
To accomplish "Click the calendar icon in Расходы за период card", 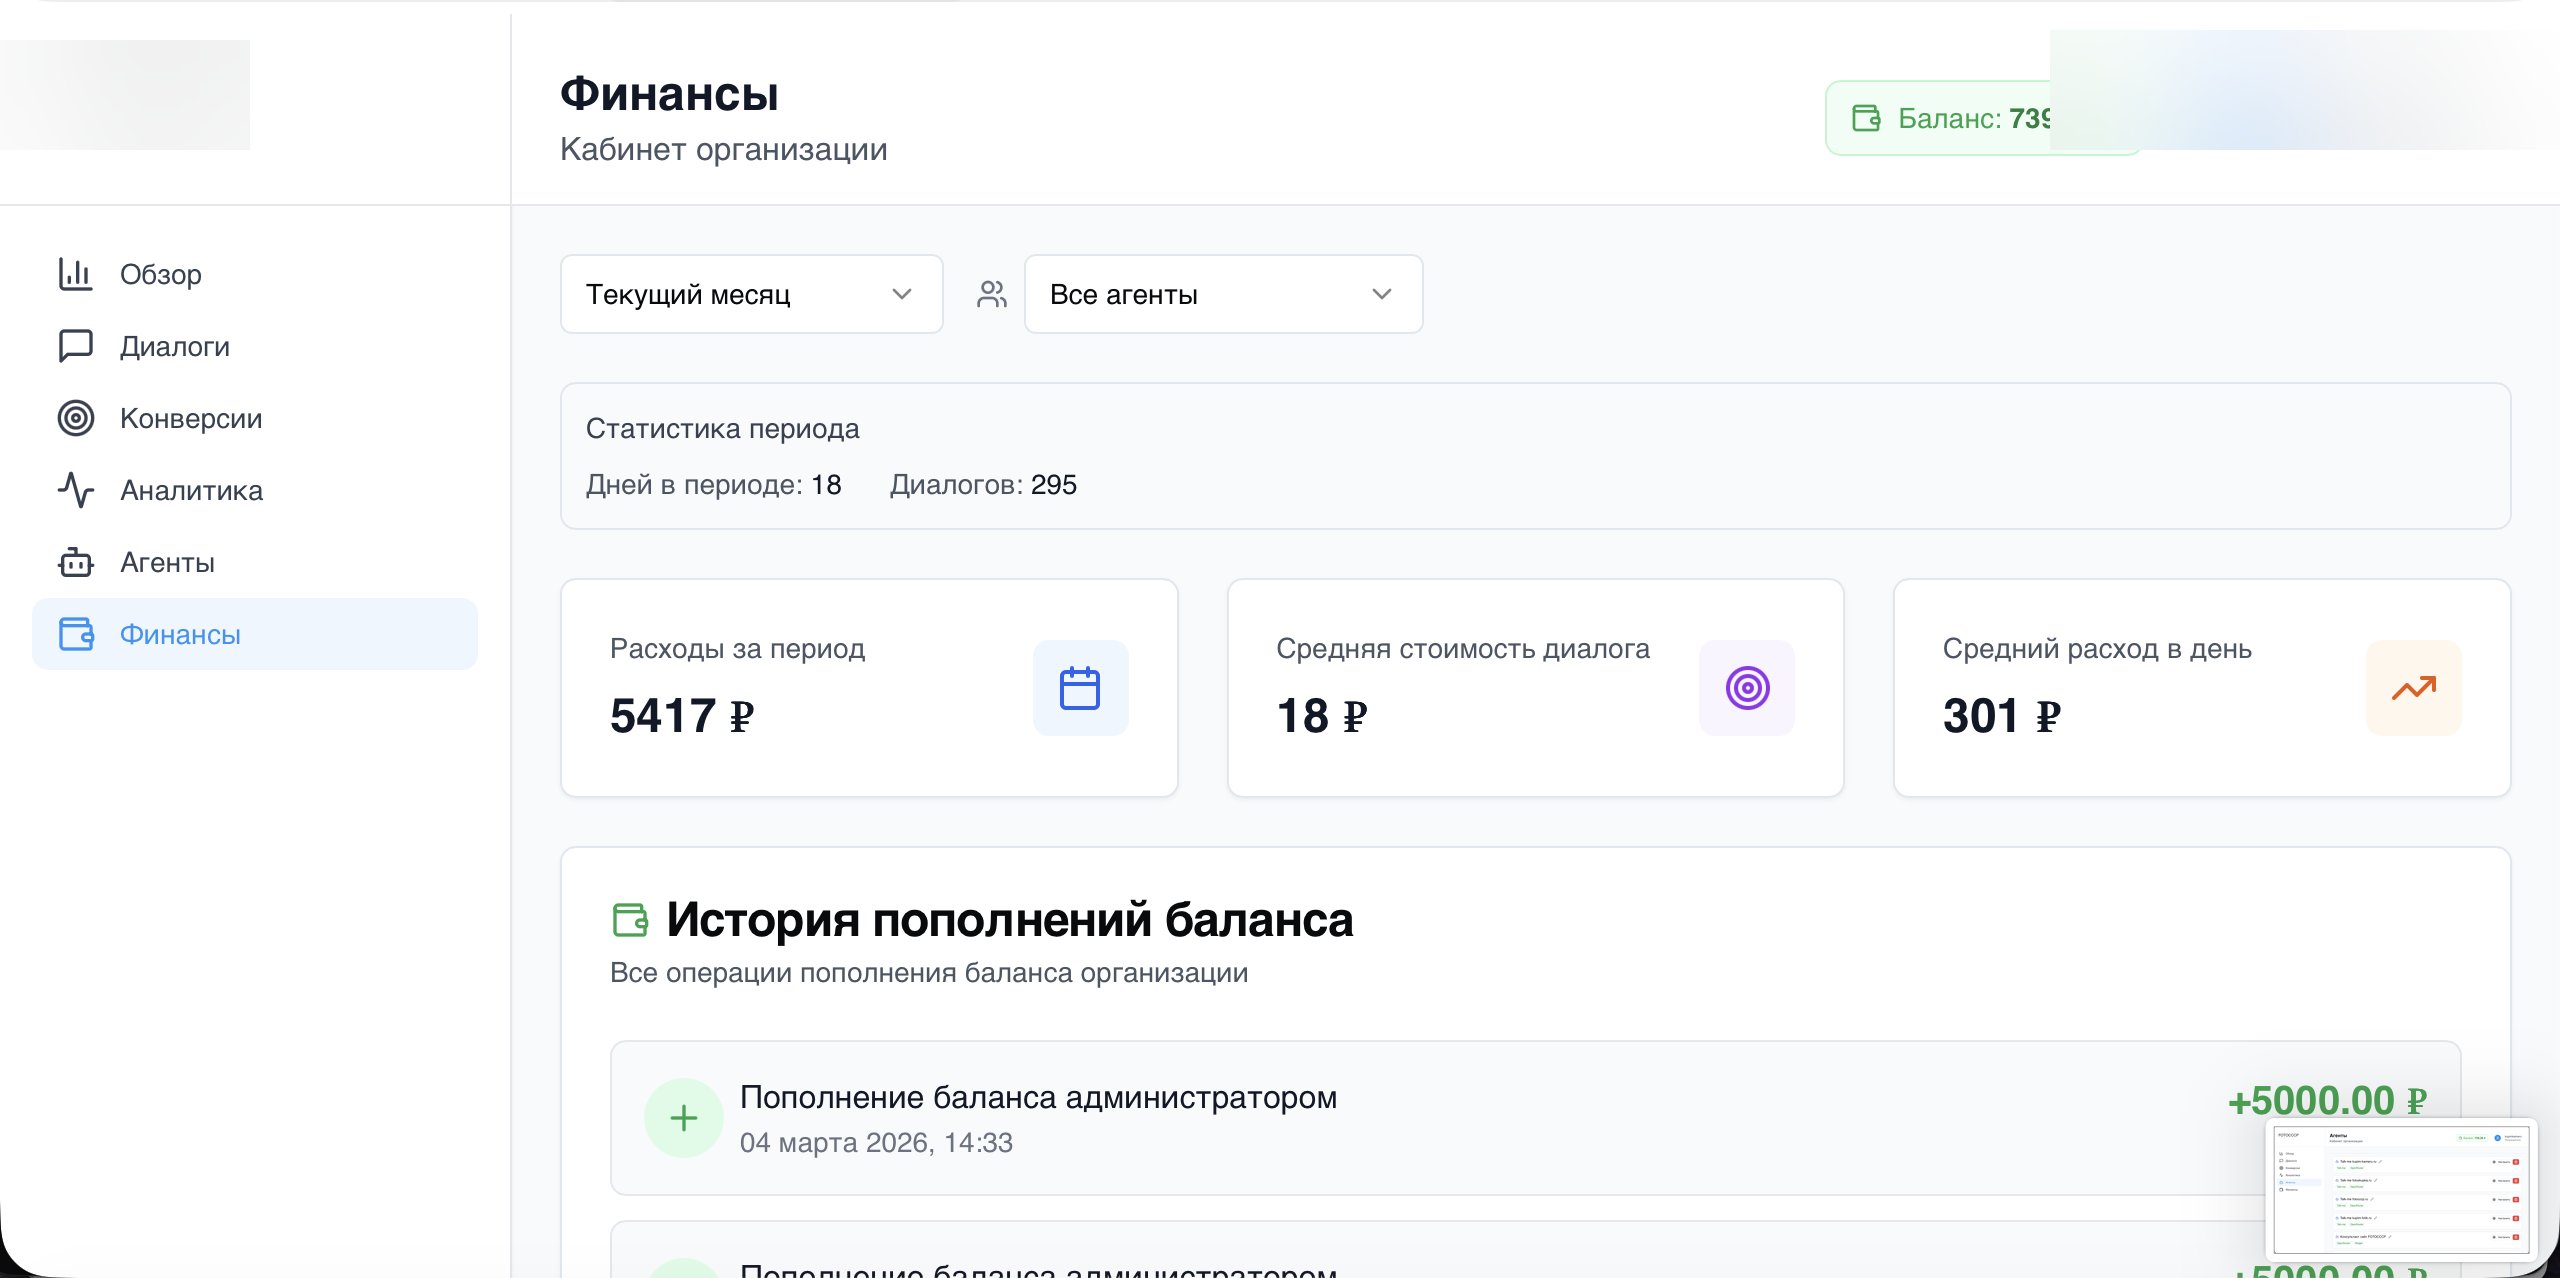I will 1080,687.
